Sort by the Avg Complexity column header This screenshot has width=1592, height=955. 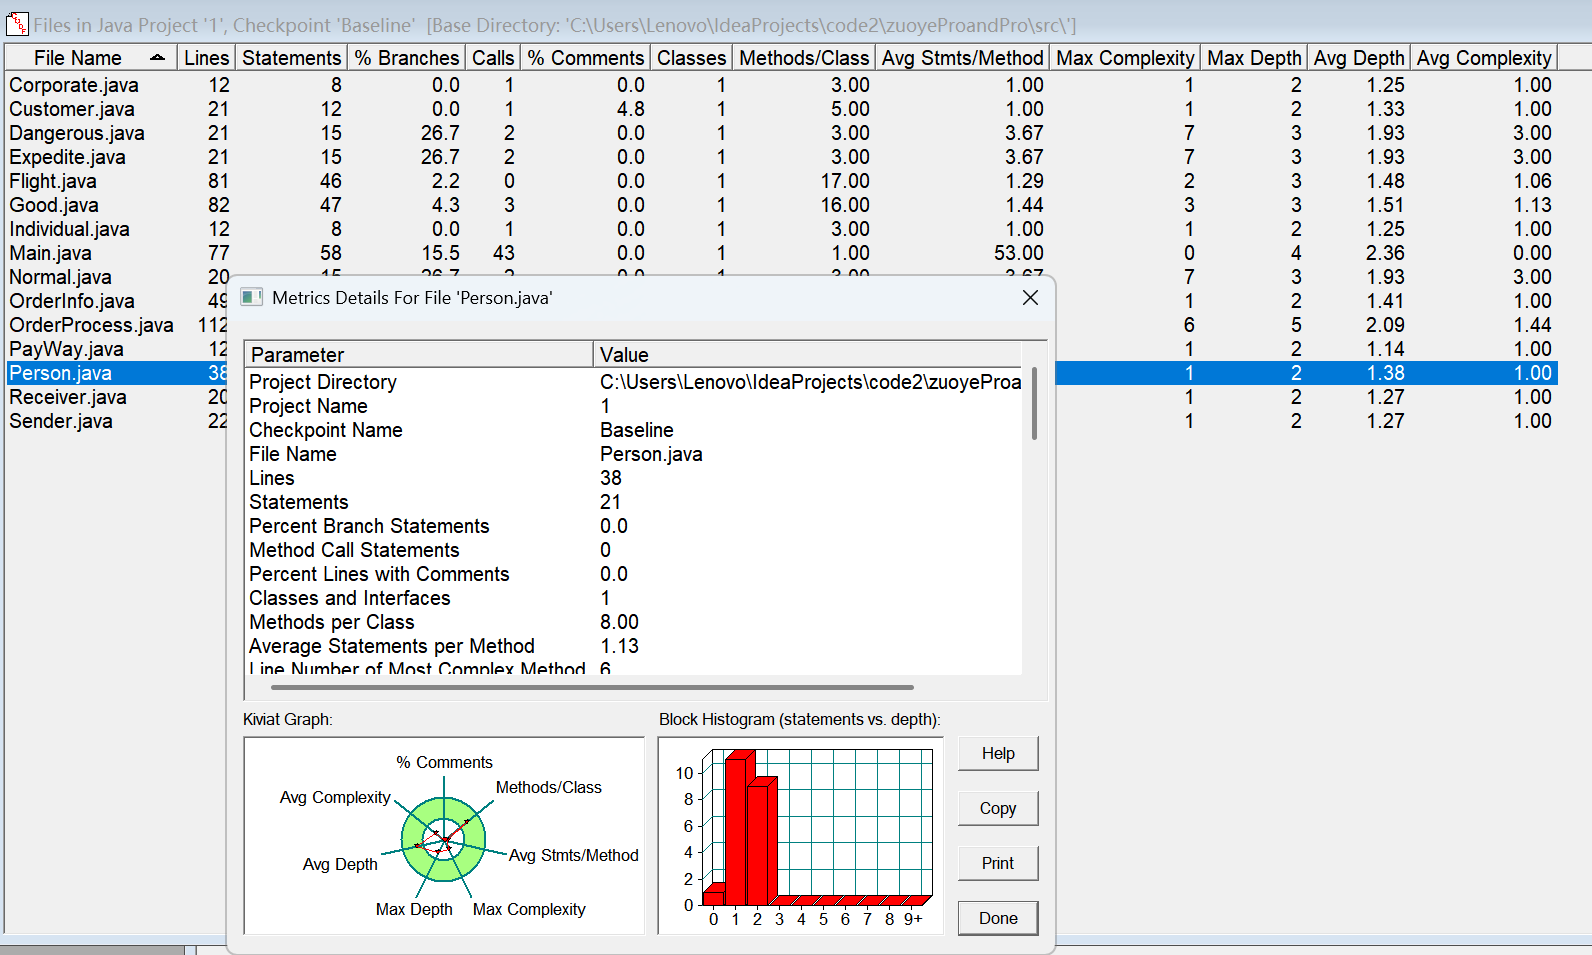point(1484,58)
